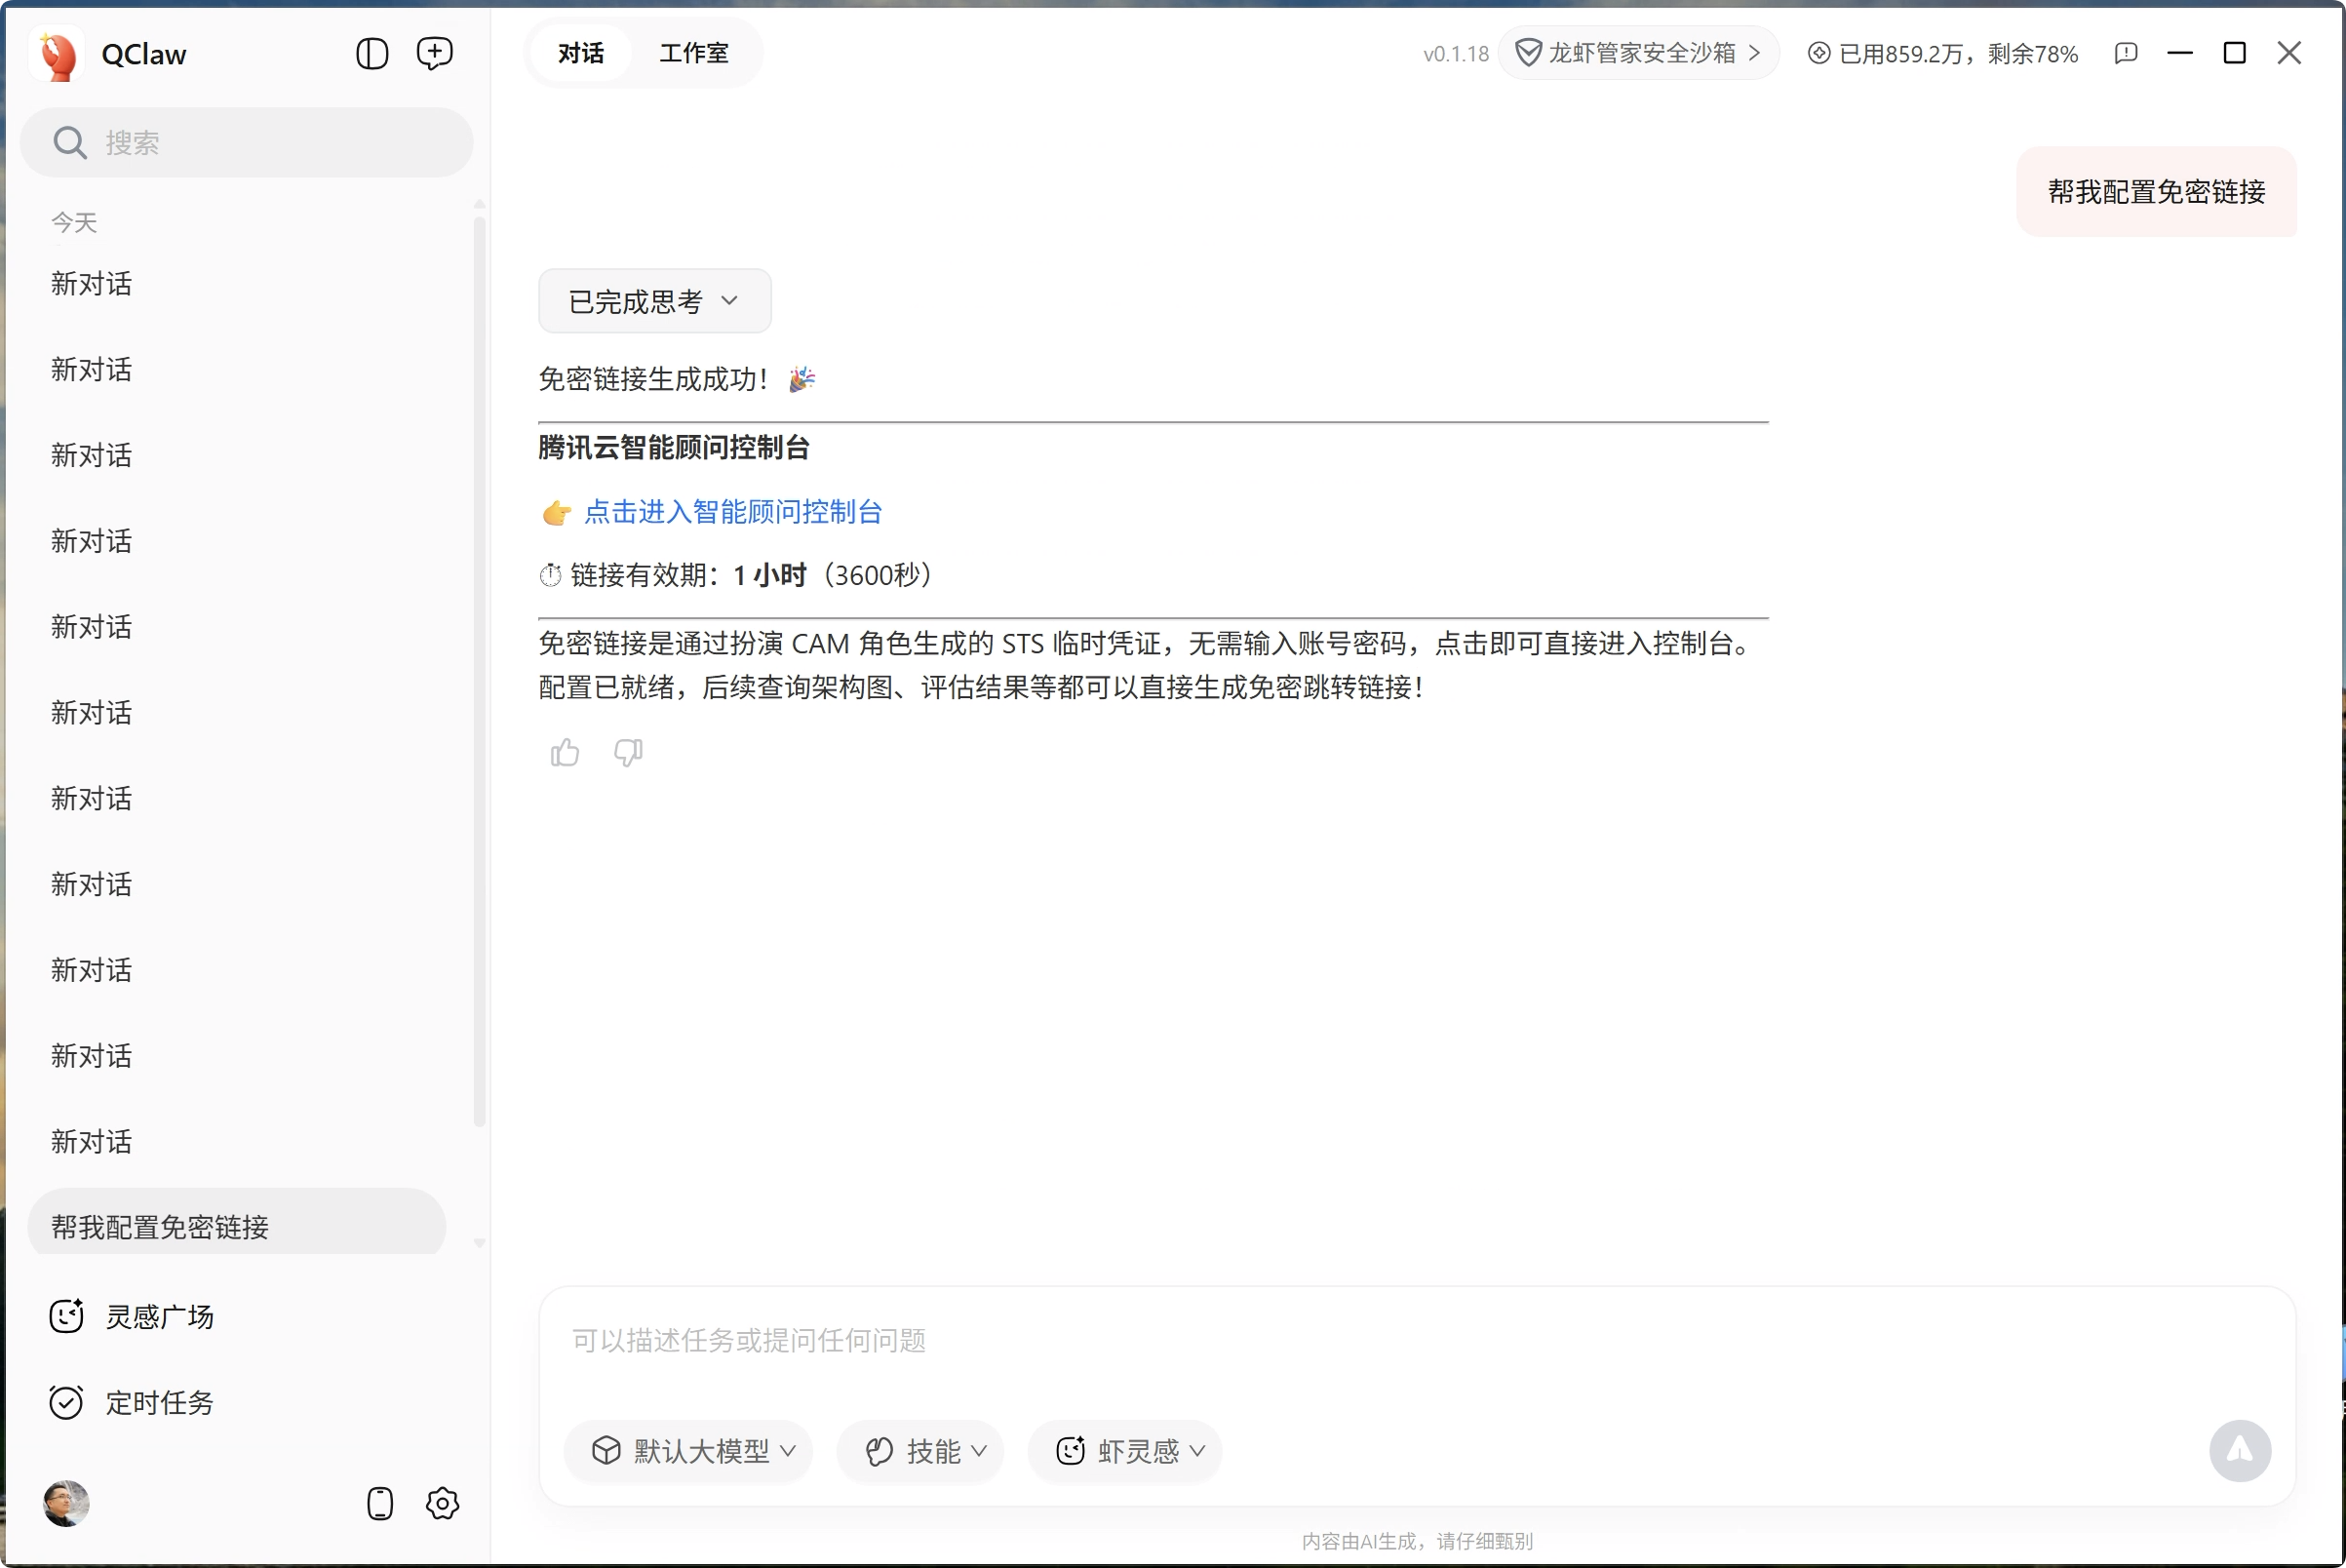Click the mobile phone icon
Image resolution: width=2346 pixels, height=1568 pixels.
[x=380, y=1503]
